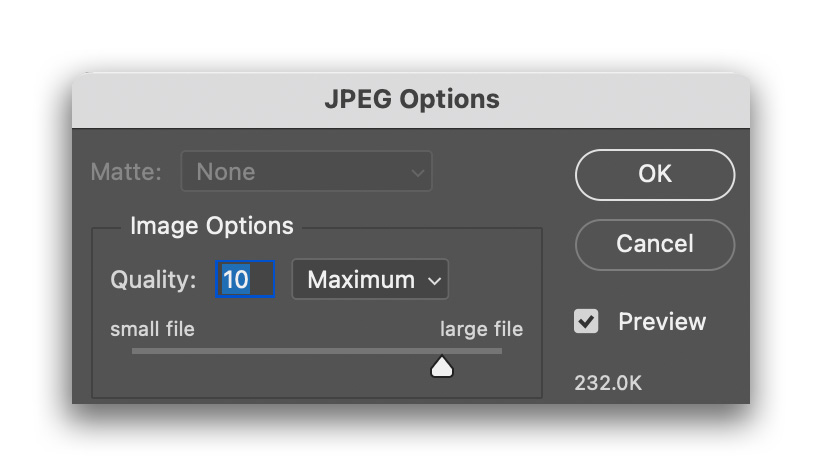The image size is (822, 476).
Task: Click the chevron in the Maximum dropdown
Action: [x=434, y=281]
